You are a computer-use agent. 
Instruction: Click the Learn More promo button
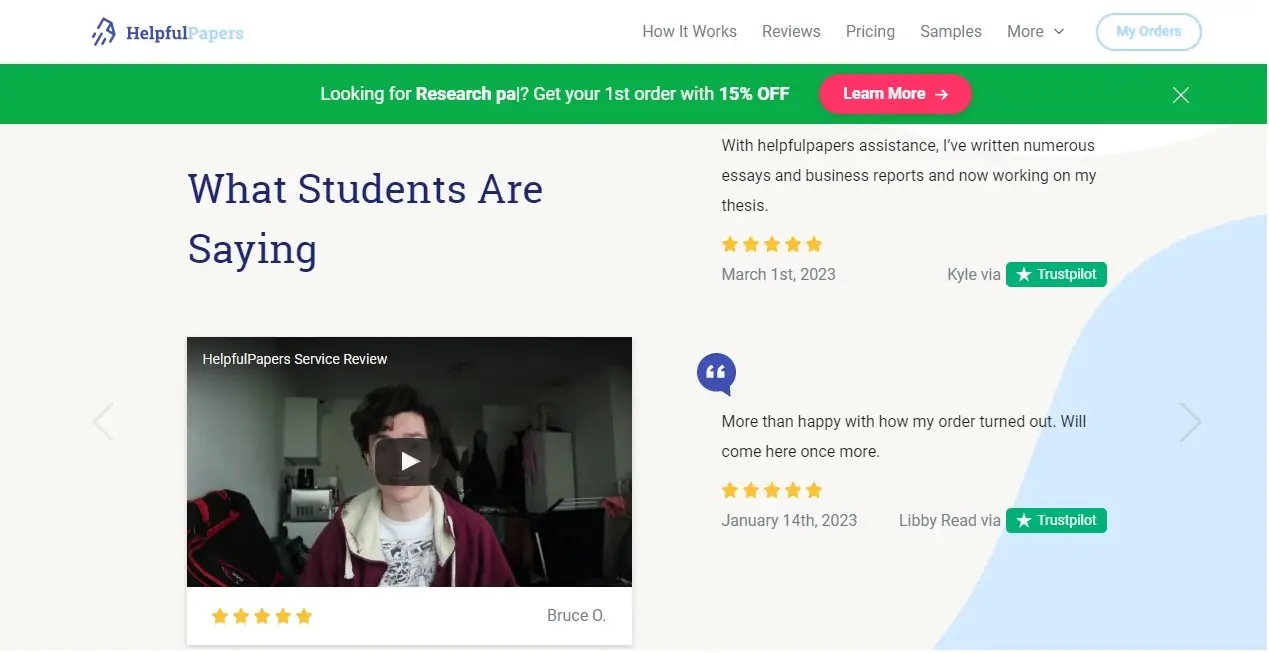[x=895, y=94]
